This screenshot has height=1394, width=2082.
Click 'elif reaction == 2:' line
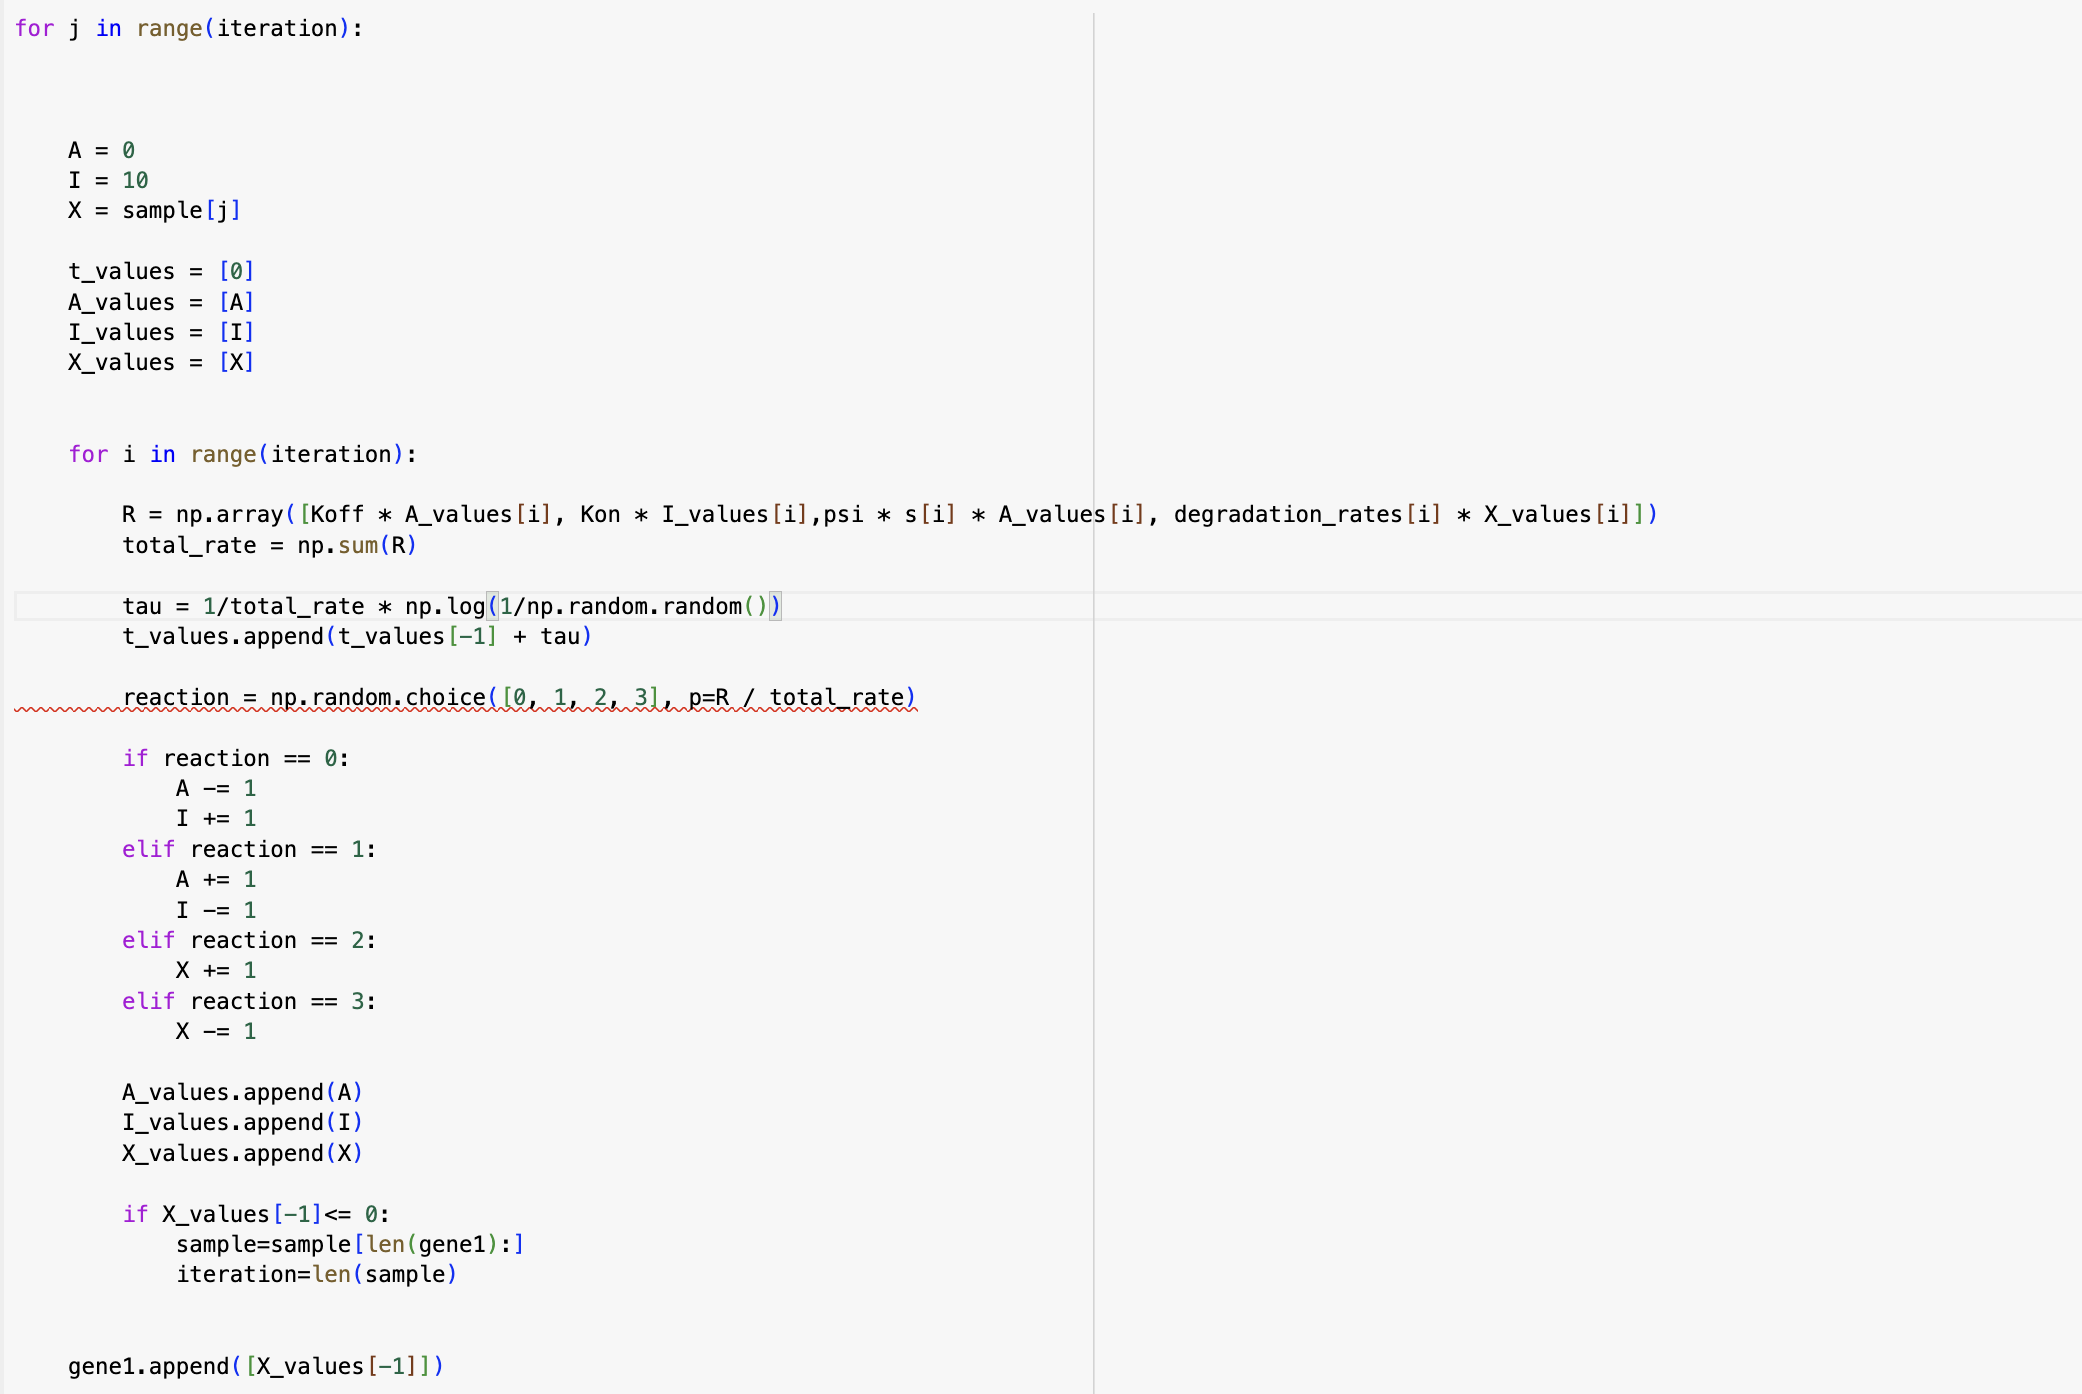pyautogui.click(x=248, y=940)
